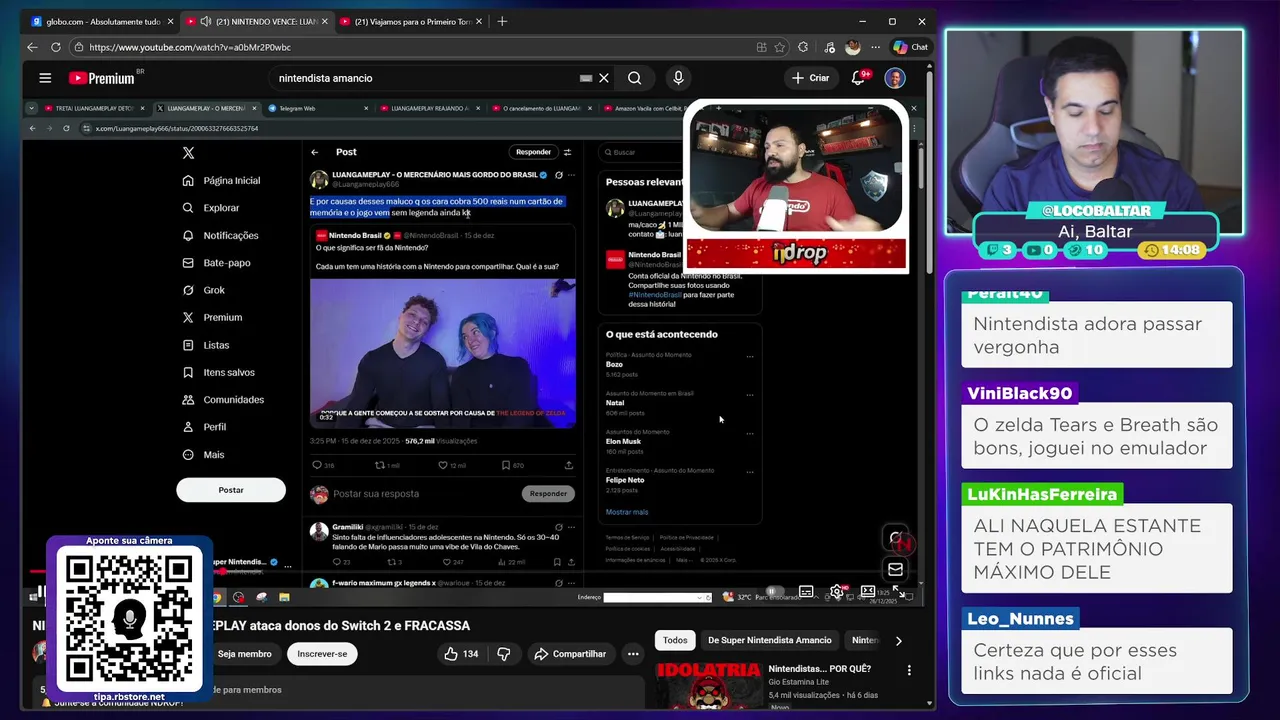
Task: Select De Super Nintendista Amancio chip
Action: point(769,640)
